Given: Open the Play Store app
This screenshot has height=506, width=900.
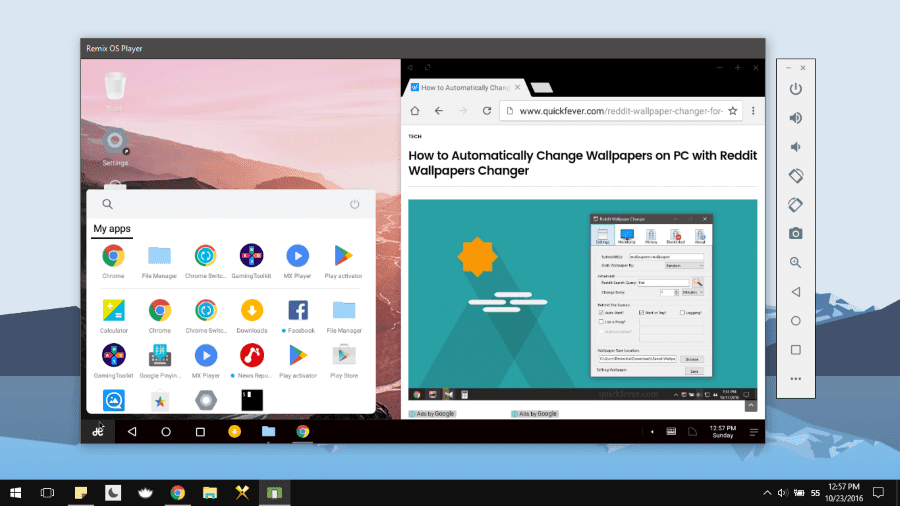Looking at the screenshot, I should click(x=344, y=356).
